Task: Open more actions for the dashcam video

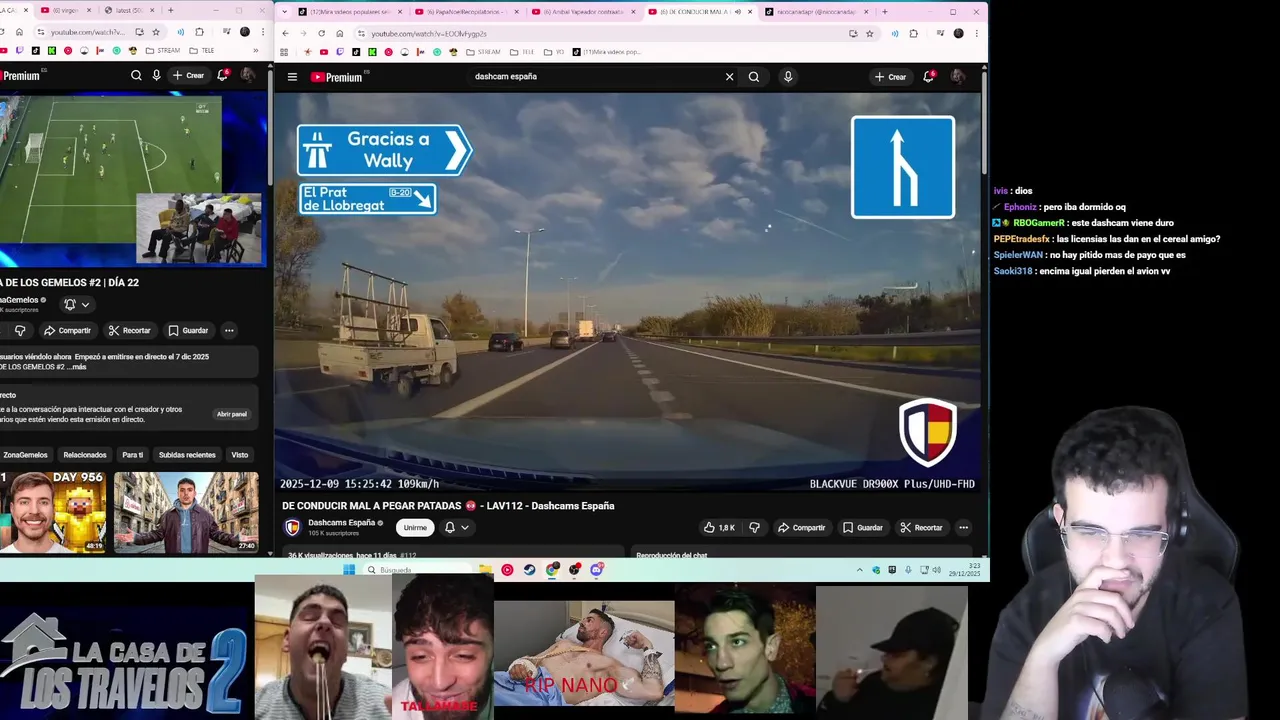Action: (963, 527)
